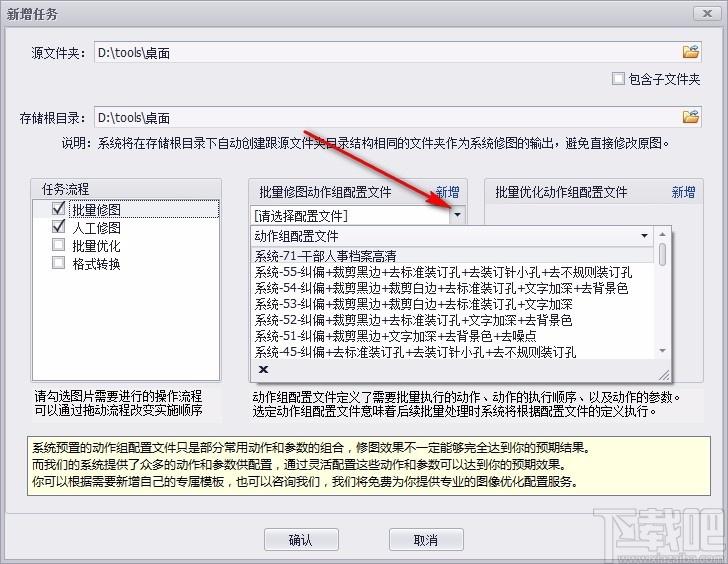The height and width of the screenshot is (564, 728).
Task: Select the 批量修图 row label in task flow
Action: [97, 210]
